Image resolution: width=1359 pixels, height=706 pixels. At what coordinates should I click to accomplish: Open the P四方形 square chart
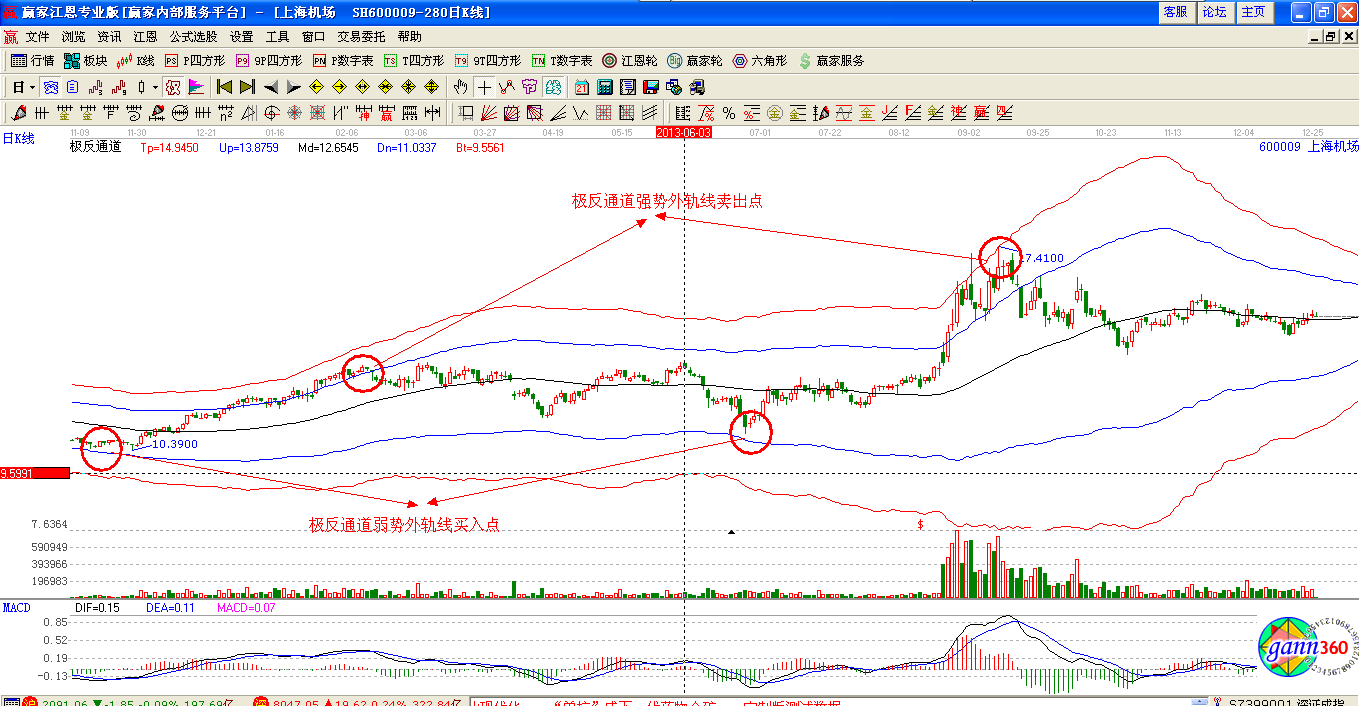195,61
